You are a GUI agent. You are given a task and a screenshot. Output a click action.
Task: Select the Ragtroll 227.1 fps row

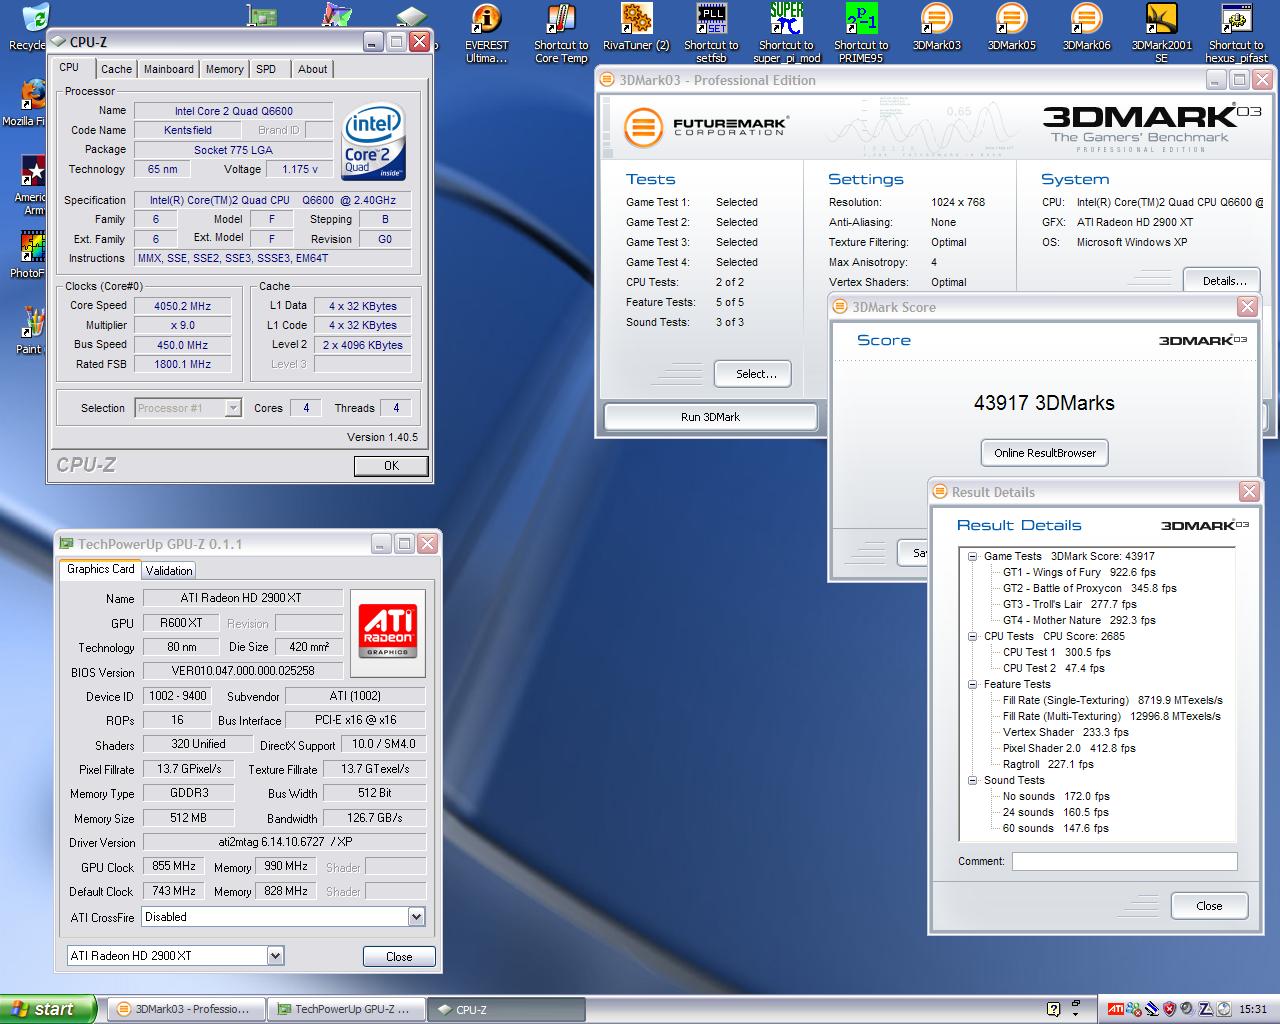1048,764
